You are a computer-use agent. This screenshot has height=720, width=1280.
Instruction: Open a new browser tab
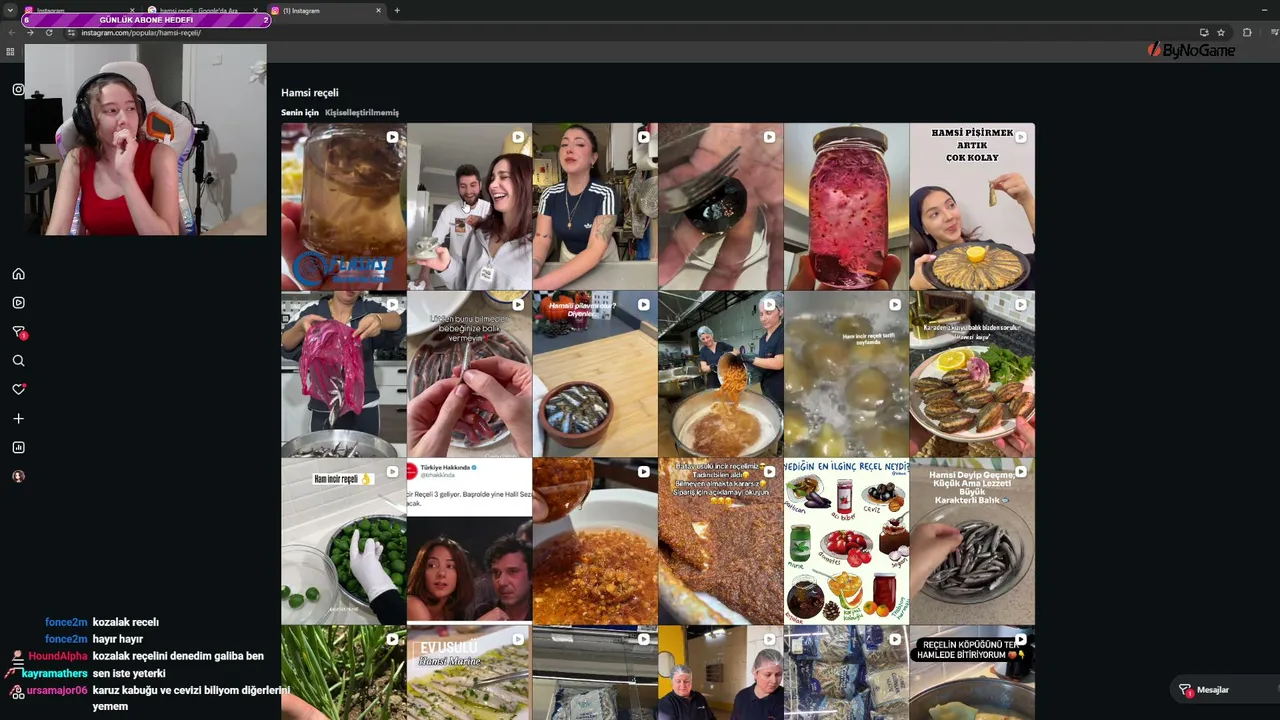(397, 11)
